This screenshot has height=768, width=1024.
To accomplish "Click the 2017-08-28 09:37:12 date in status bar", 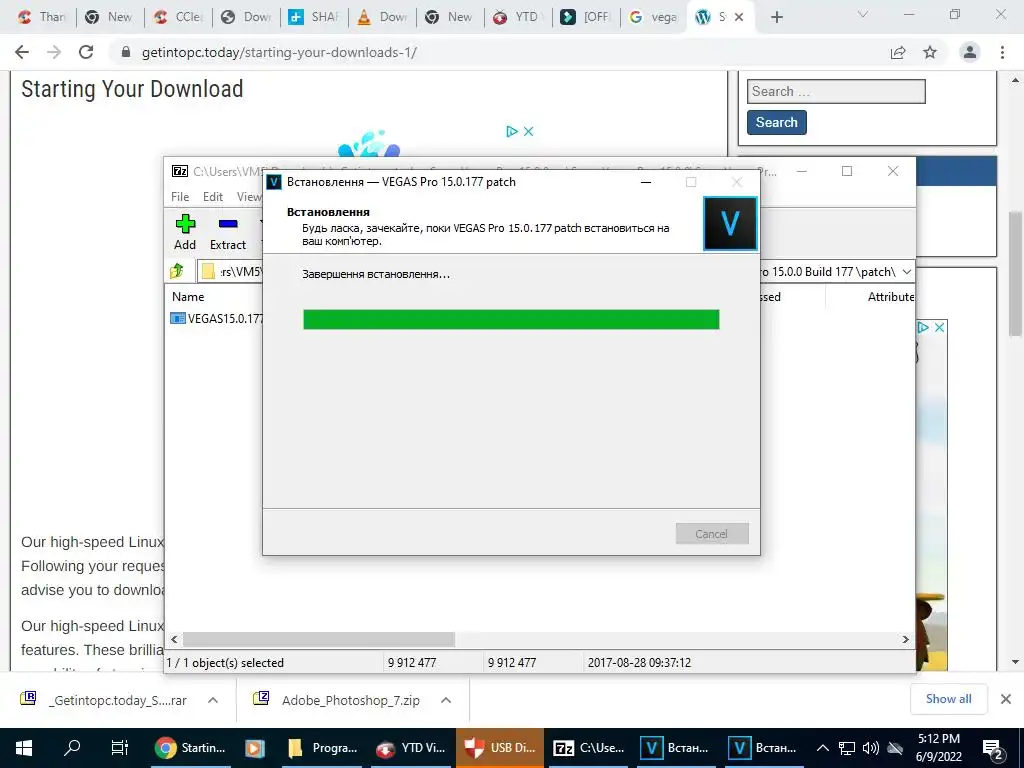I will (x=639, y=663).
